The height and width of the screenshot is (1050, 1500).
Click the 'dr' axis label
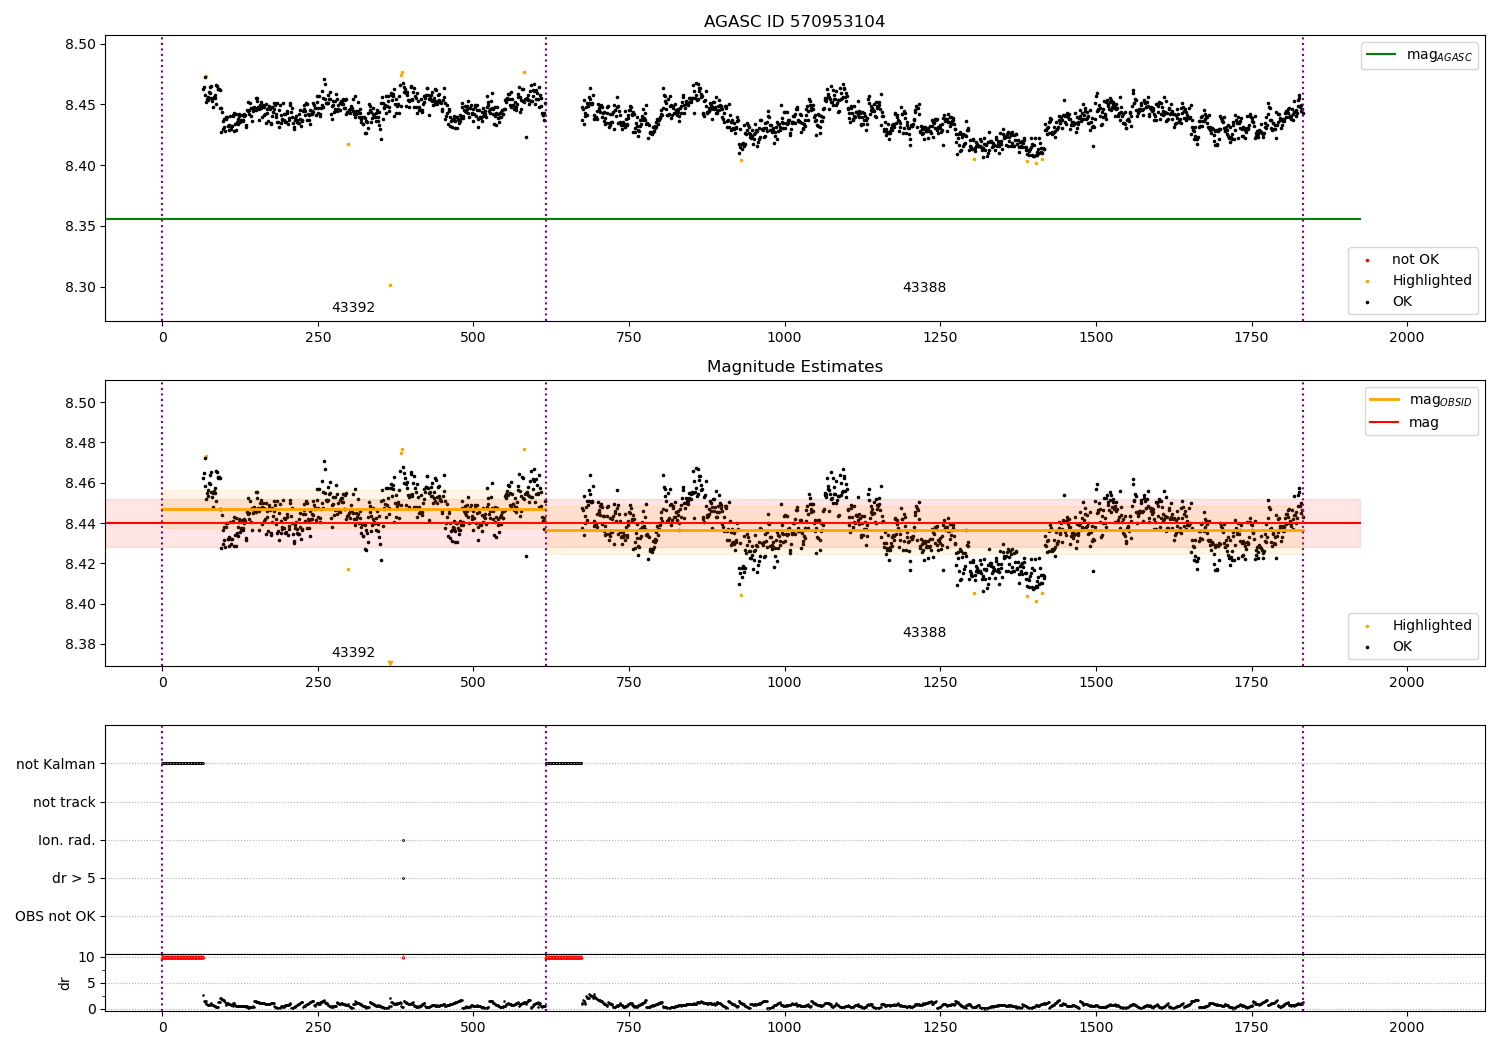[65, 983]
